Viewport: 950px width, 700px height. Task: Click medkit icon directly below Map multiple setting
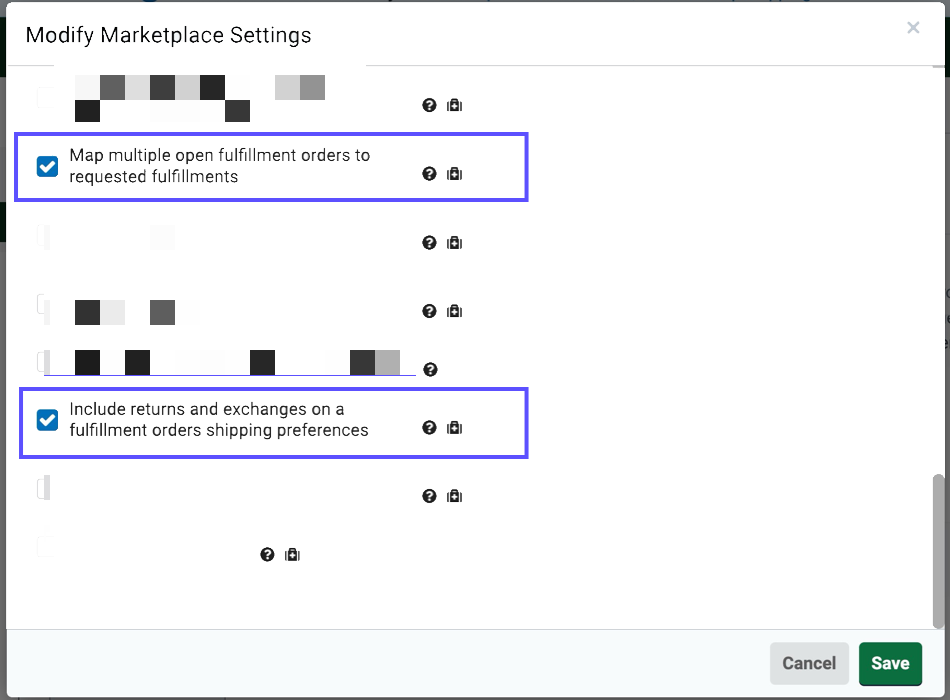coord(454,243)
